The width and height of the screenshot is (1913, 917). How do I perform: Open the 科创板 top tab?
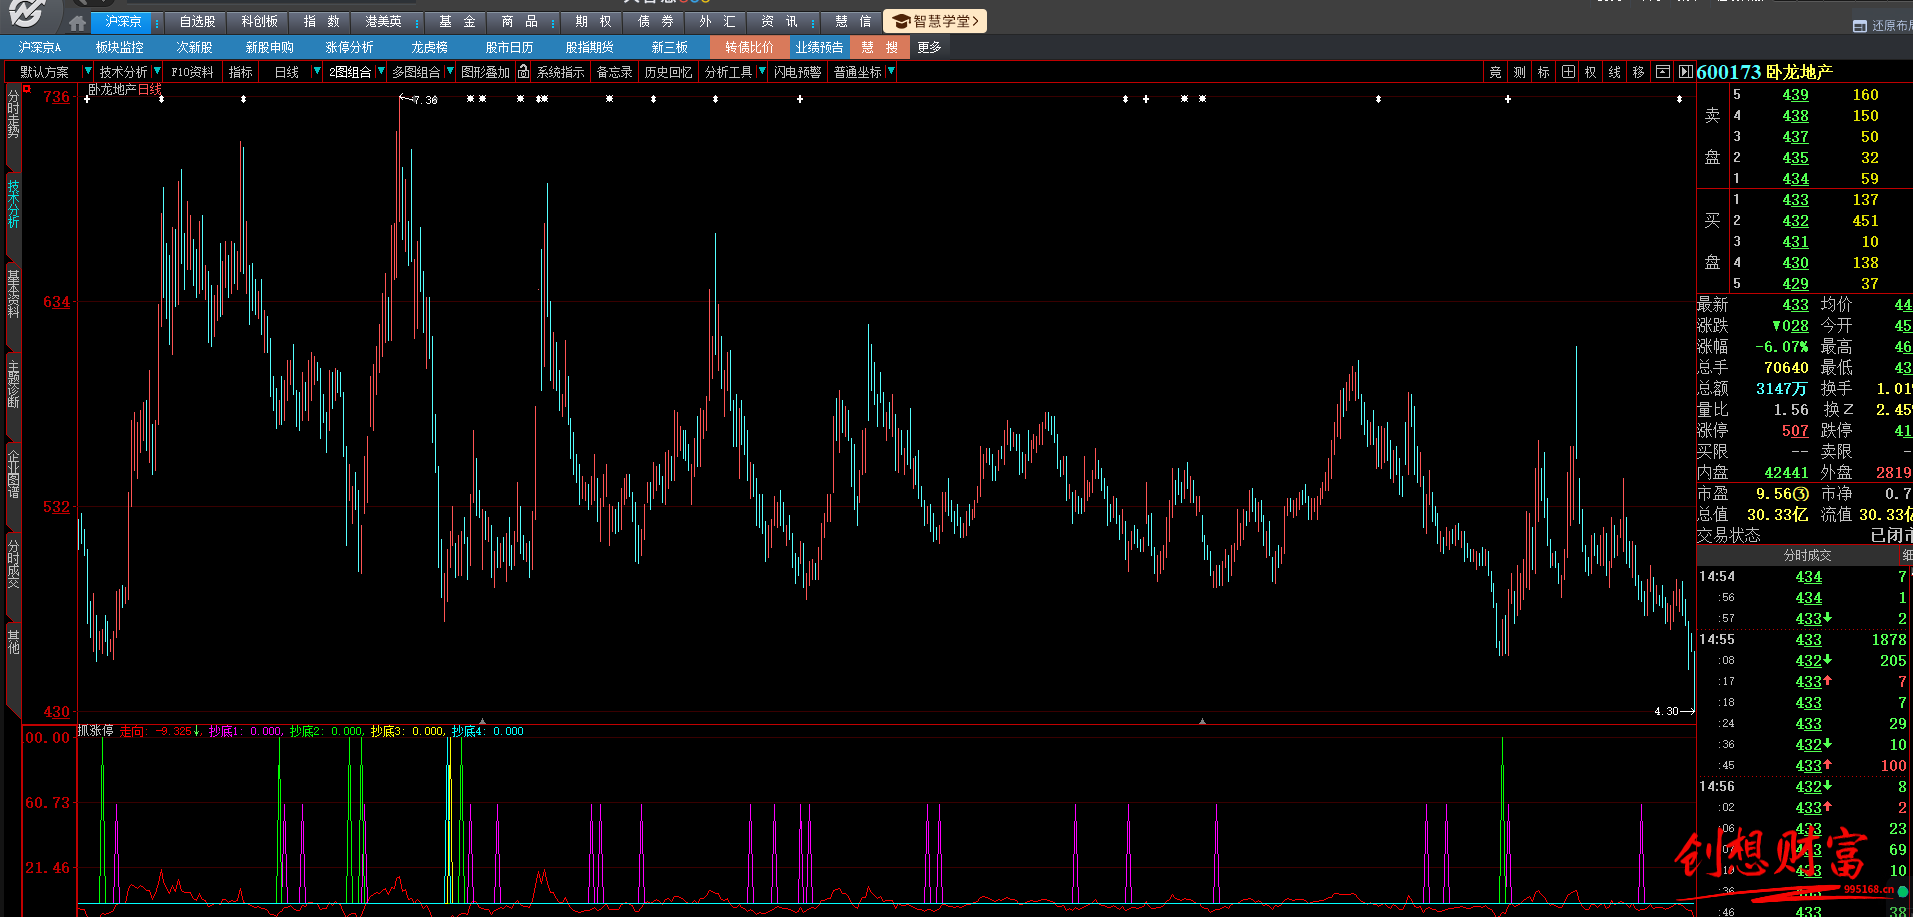(259, 21)
